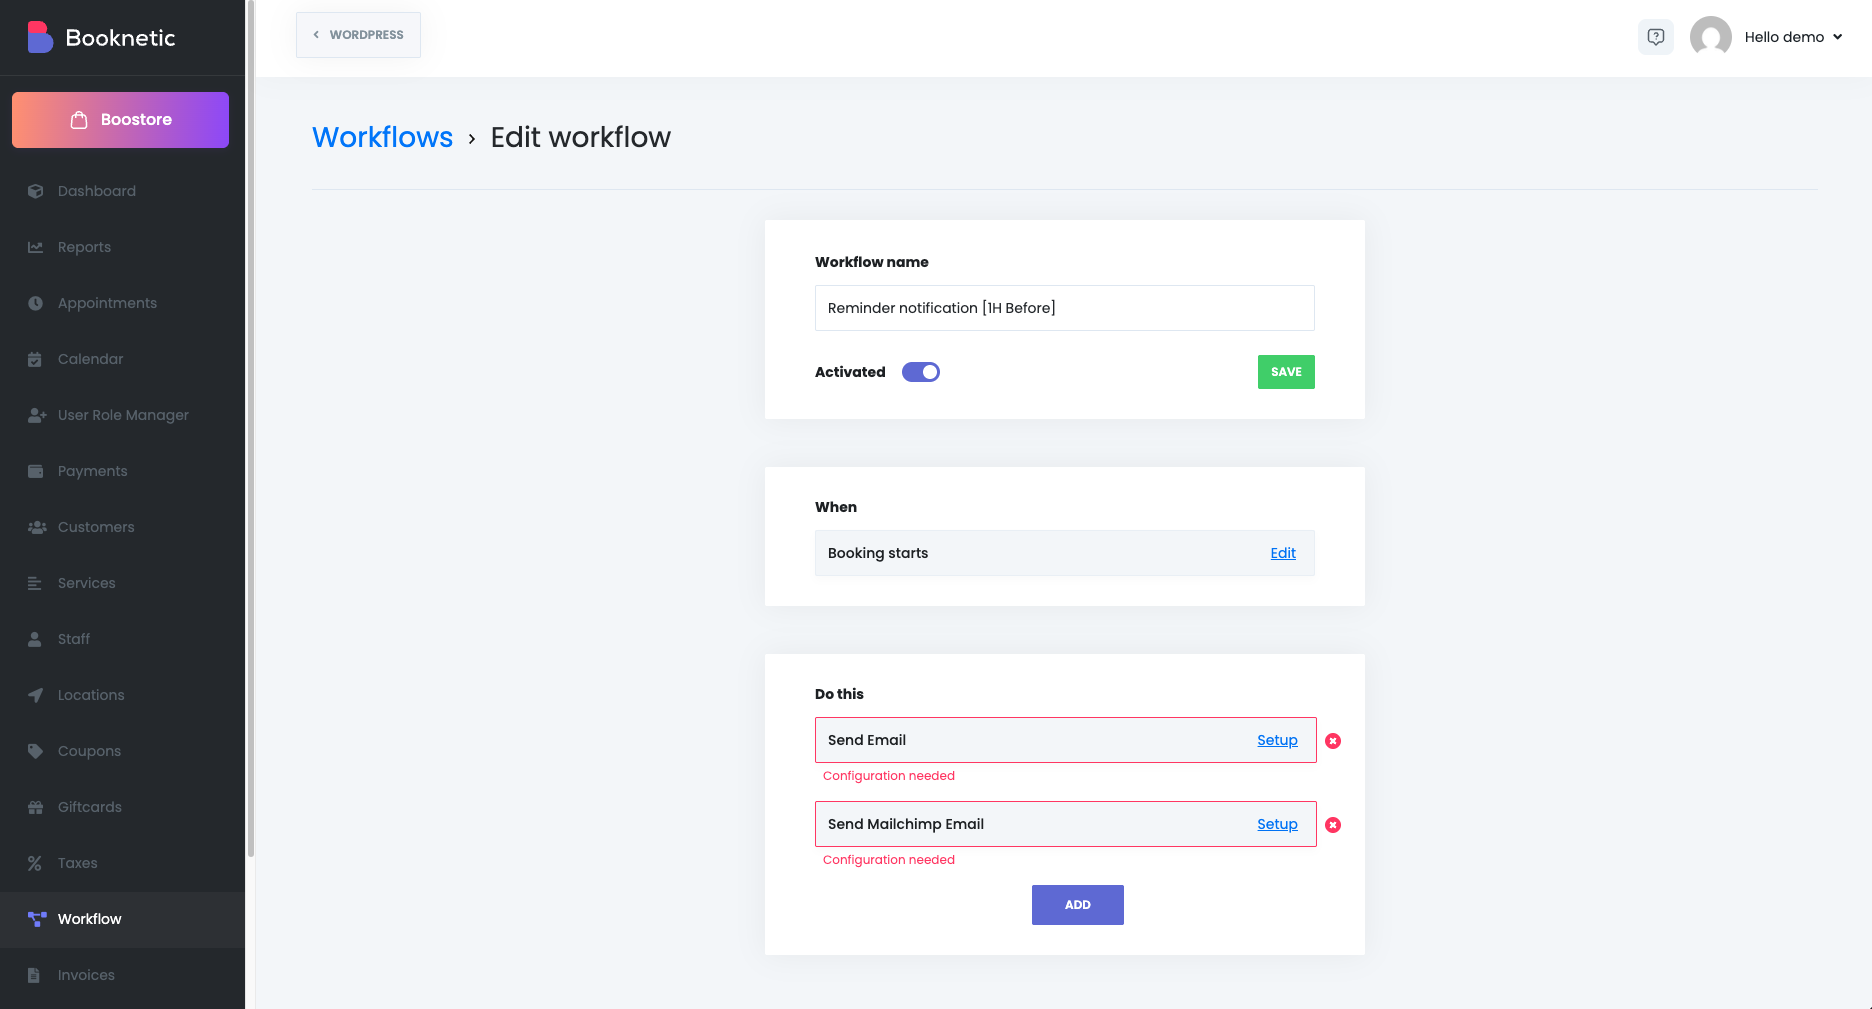Screen dimensions: 1872x1009
Task: Click the Dashboard cube icon
Action: tap(36, 191)
